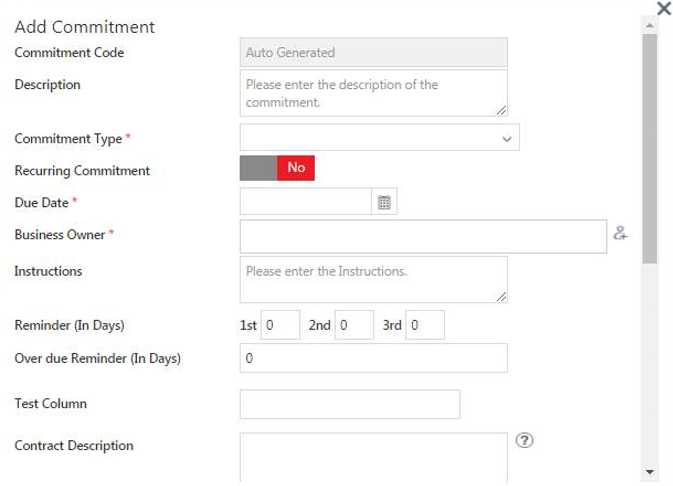673x486 pixels.
Task: Click the Description text area
Action: (373, 93)
